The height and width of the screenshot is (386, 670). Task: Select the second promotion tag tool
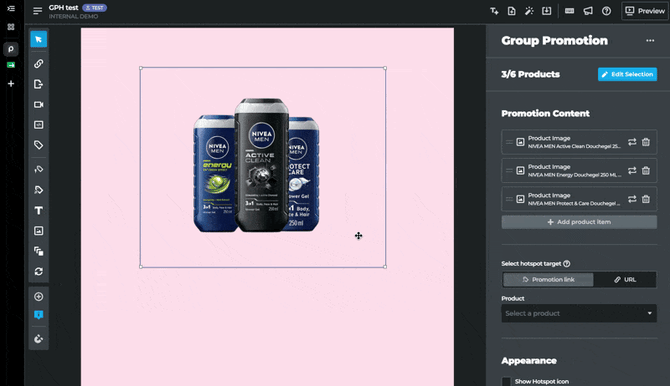[x=38, y=190]
